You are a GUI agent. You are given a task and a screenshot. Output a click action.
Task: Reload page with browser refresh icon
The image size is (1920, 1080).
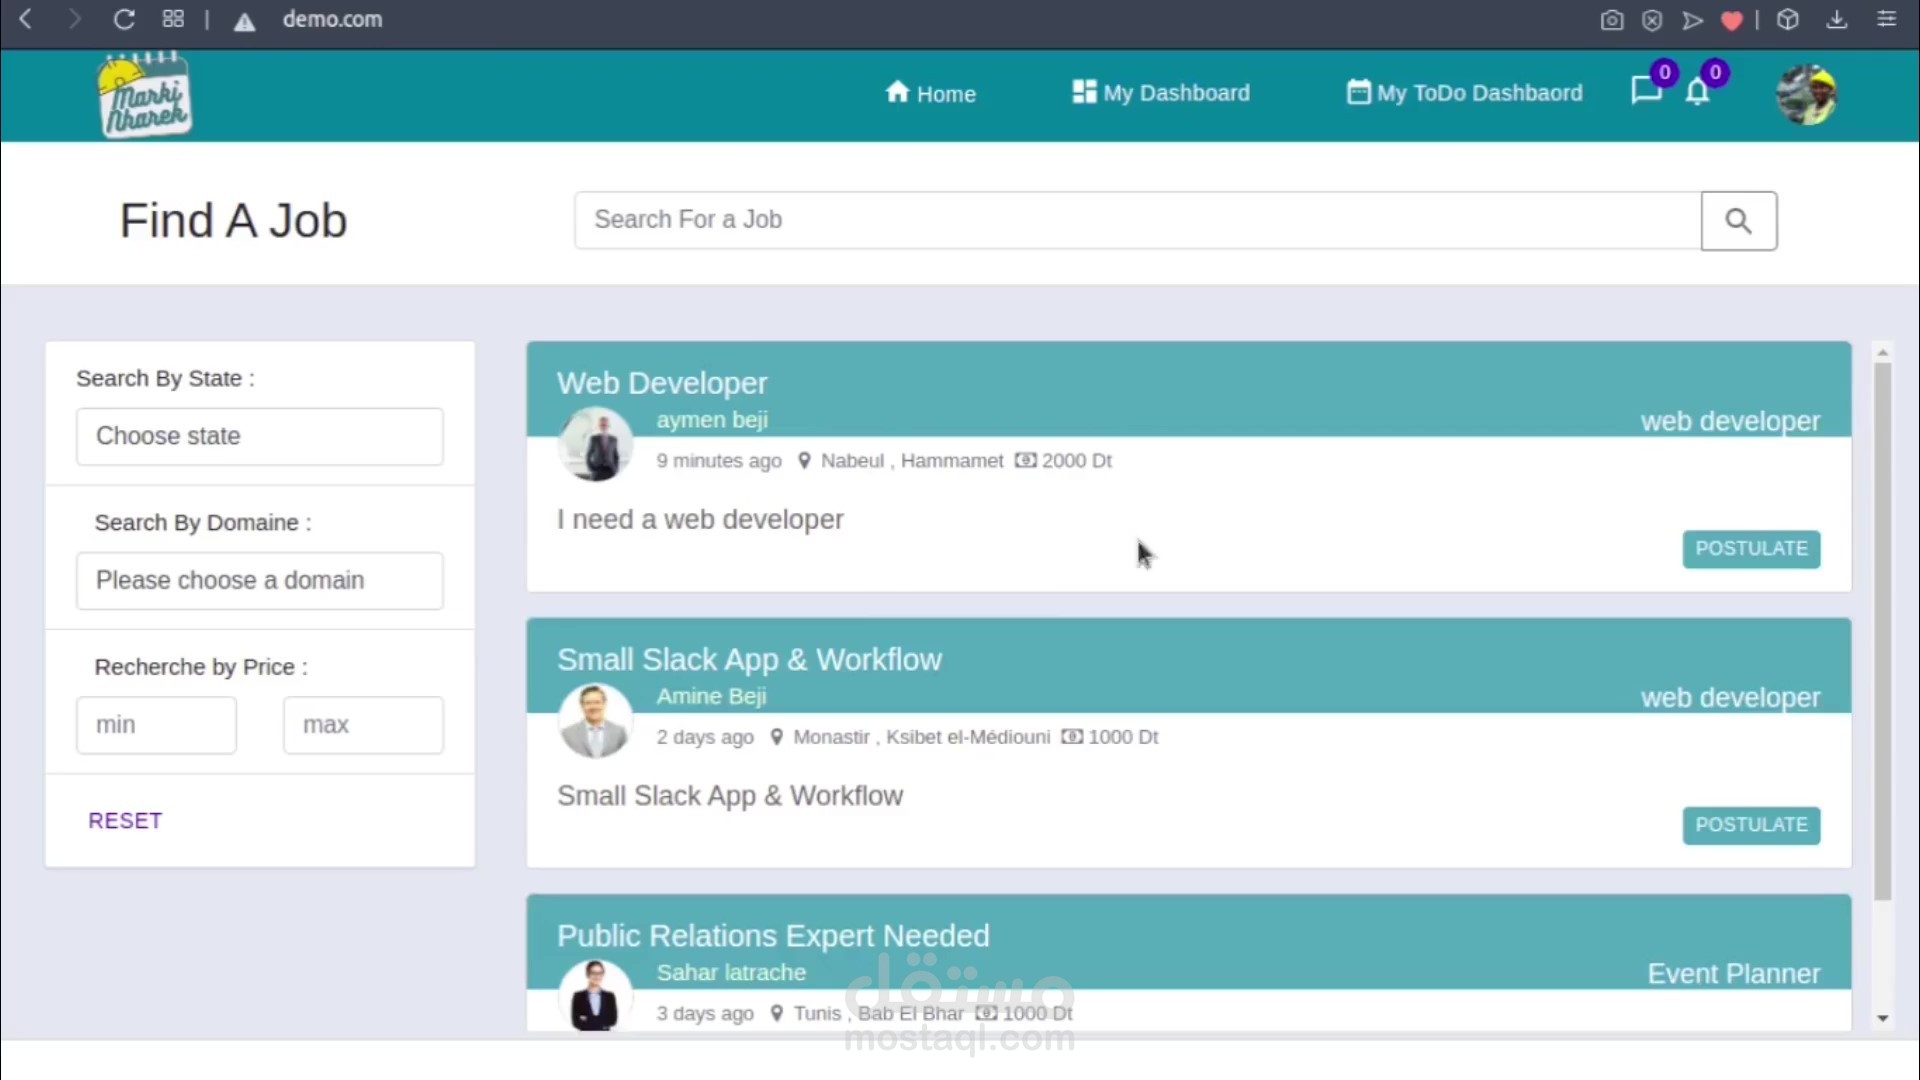coord(124,19)
